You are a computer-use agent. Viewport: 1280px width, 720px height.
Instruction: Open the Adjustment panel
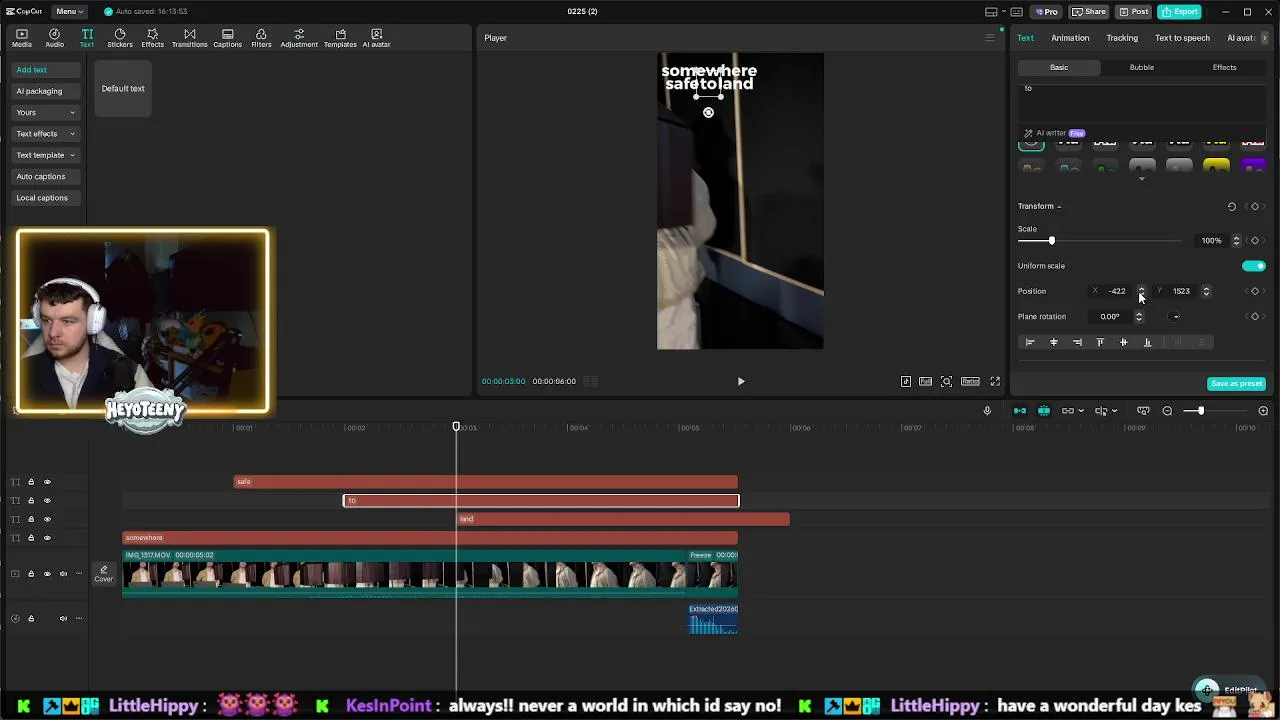(x=299, y=38)
